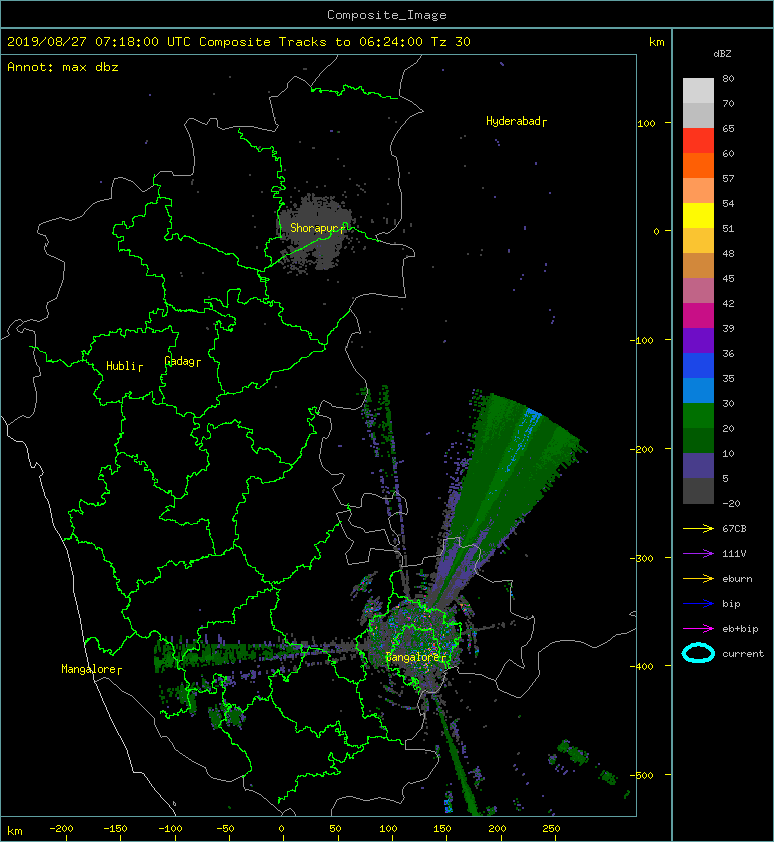Click the 'current' legend label text
This screenshot has width=774, height=842.
[743, 654]
